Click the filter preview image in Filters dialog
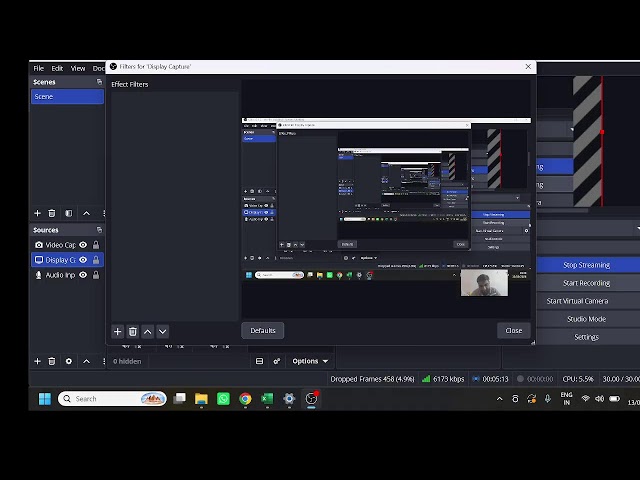640x480 pixels. click(x=386, y=199)
